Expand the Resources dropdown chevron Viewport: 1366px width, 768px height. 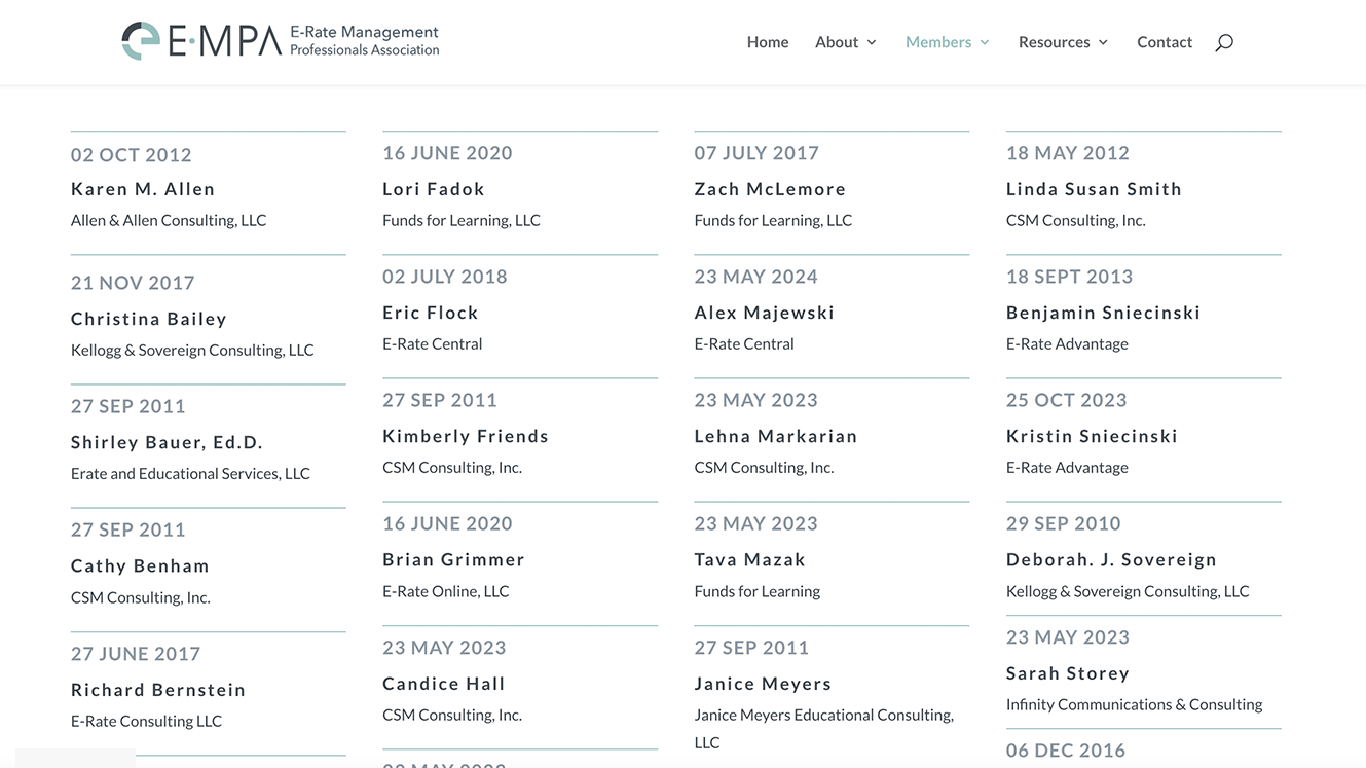[x=1103, y=42]
